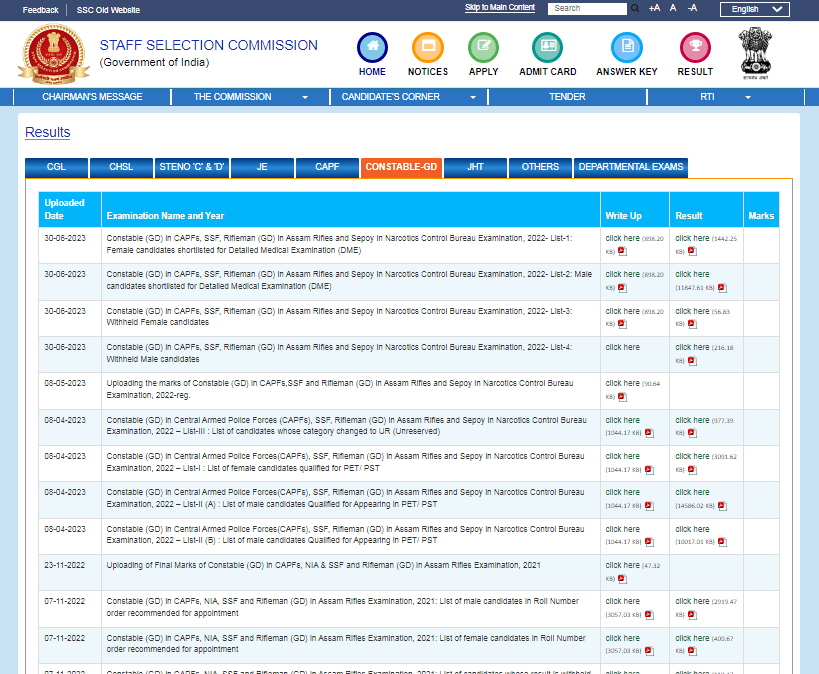Click the APPLY icon

pos(483,46)
